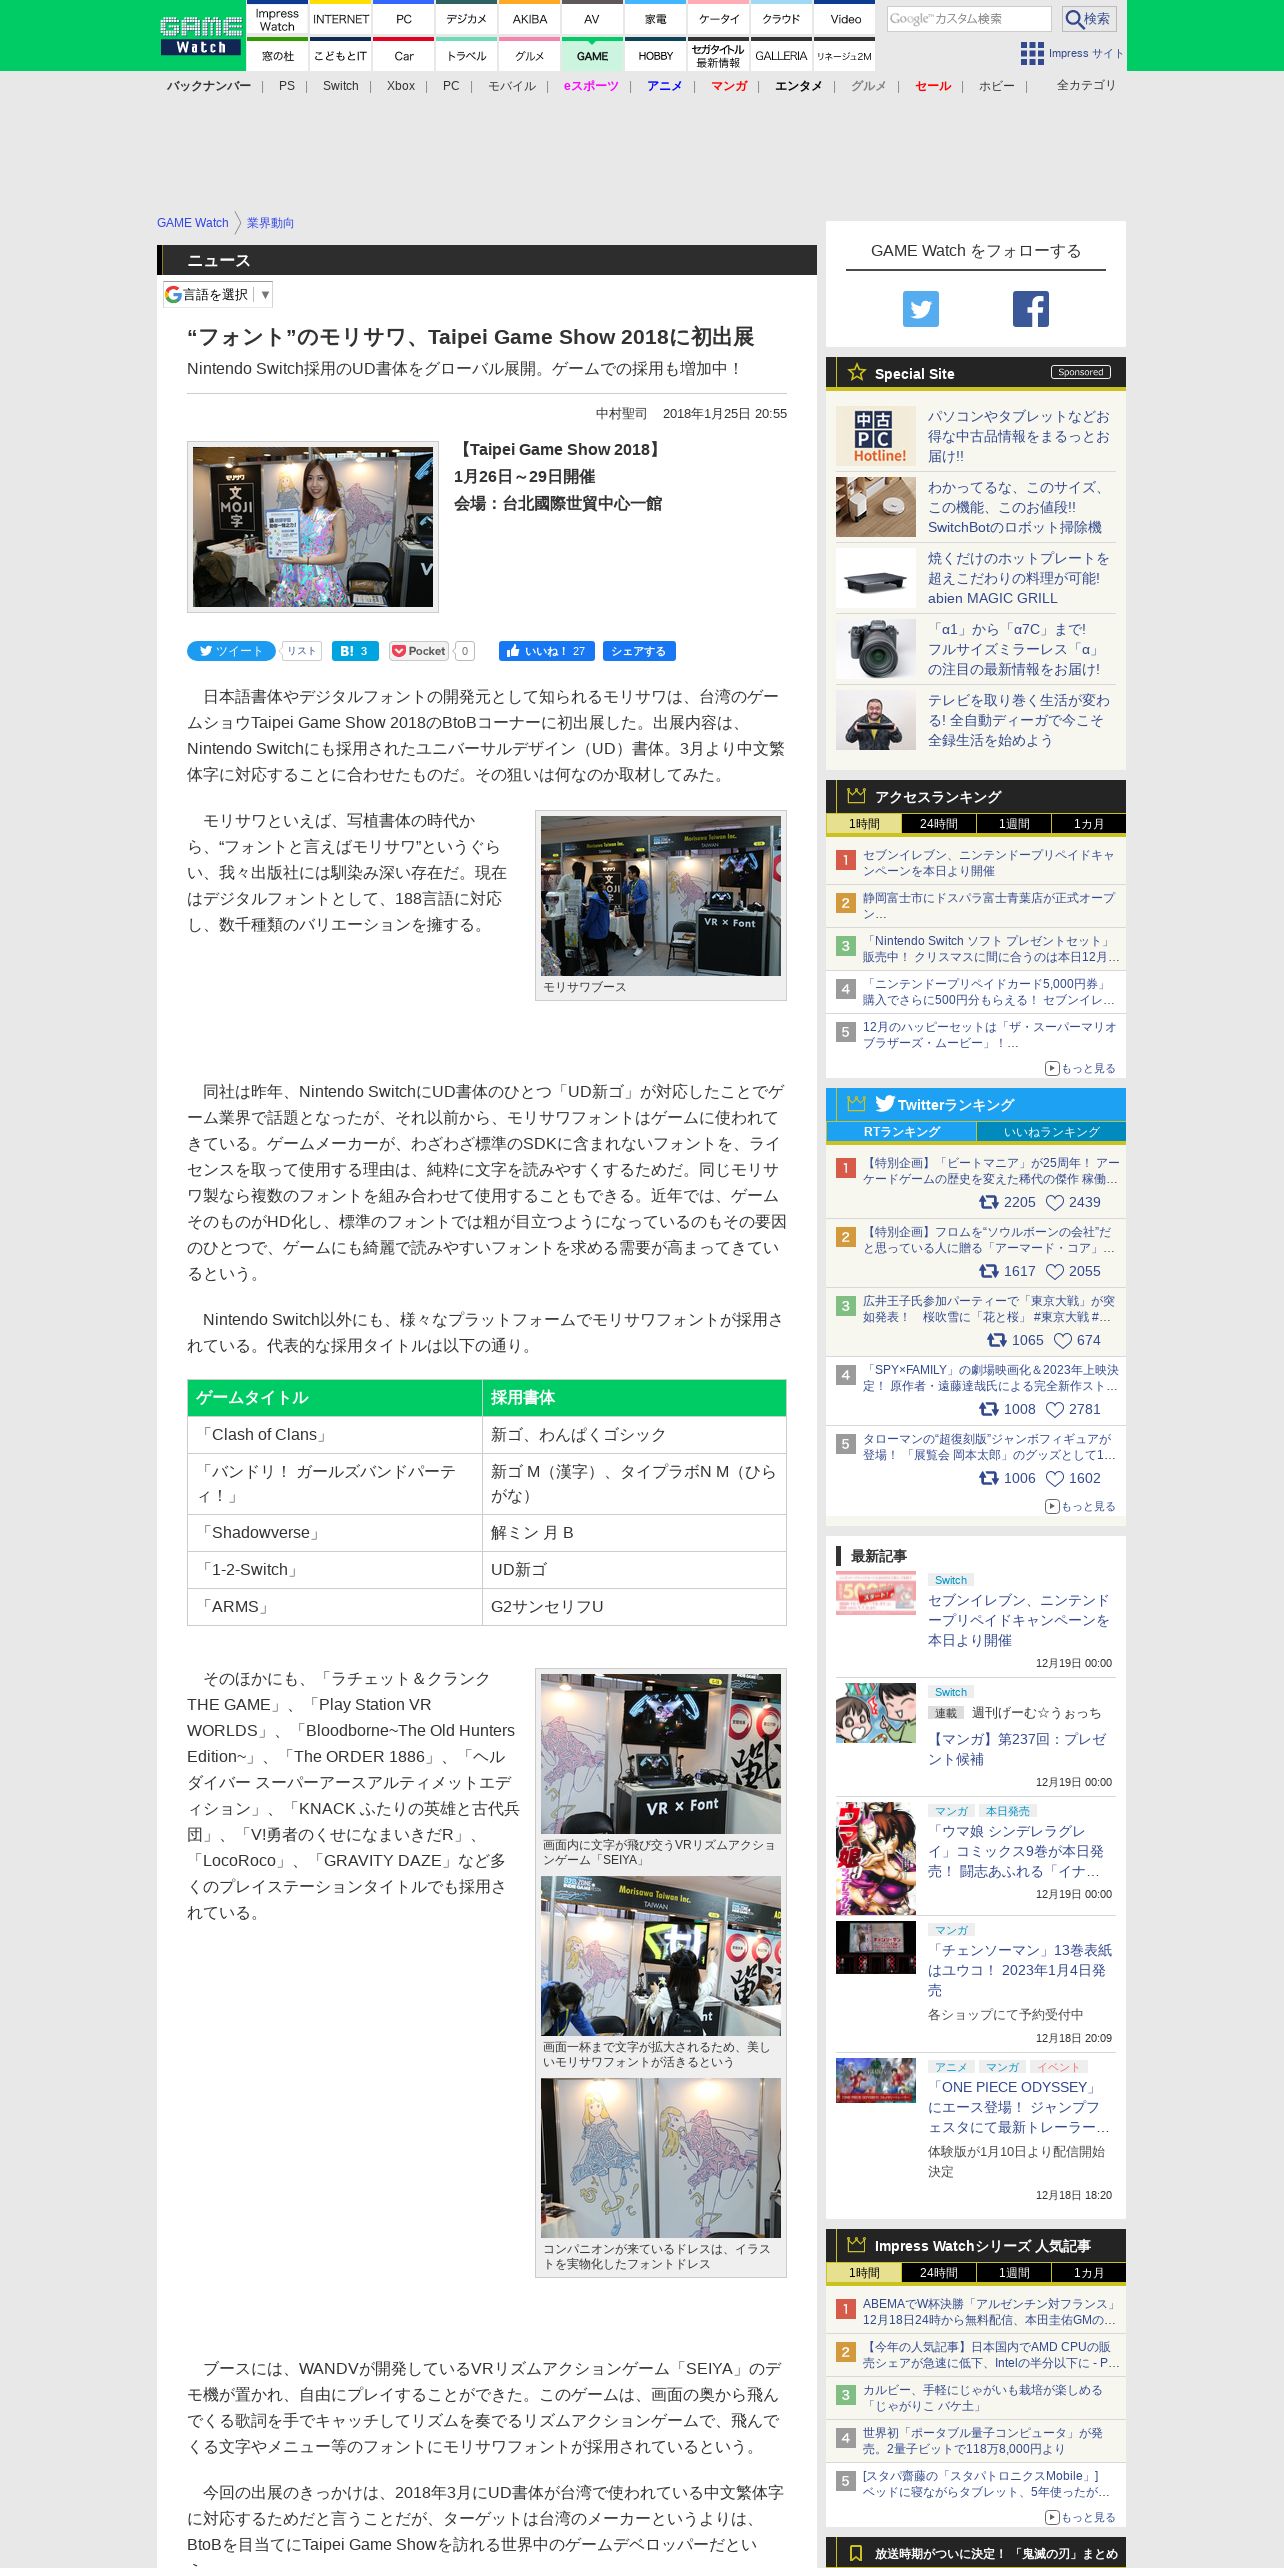
Task: Open 全カテゴリ menu
Action: point(1086,86)
